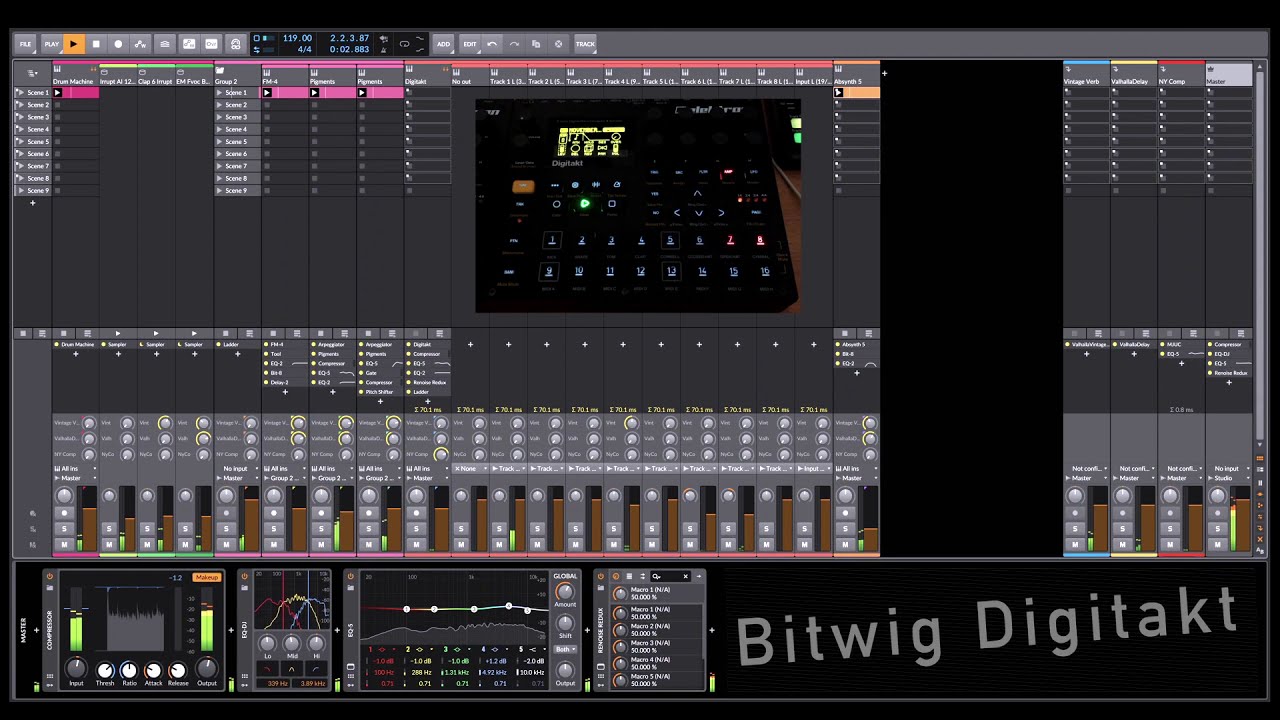Click the EQ-5 band 4 node

(x=508, y=607)
